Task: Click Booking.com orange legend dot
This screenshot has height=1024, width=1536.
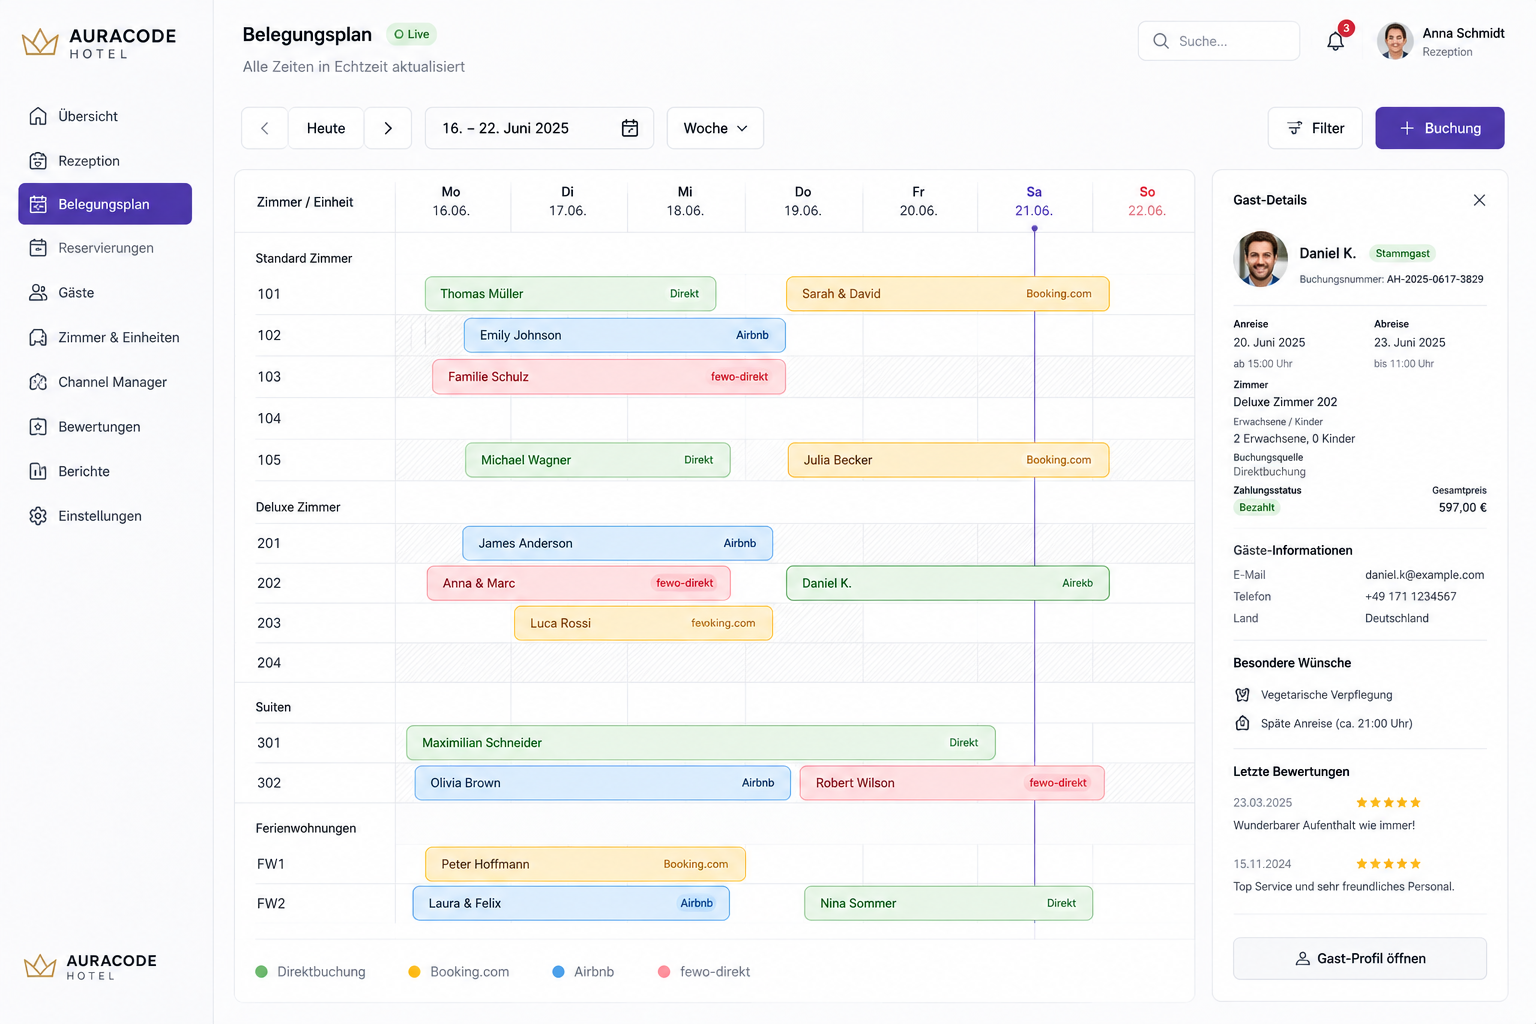Action: point(414,972)
